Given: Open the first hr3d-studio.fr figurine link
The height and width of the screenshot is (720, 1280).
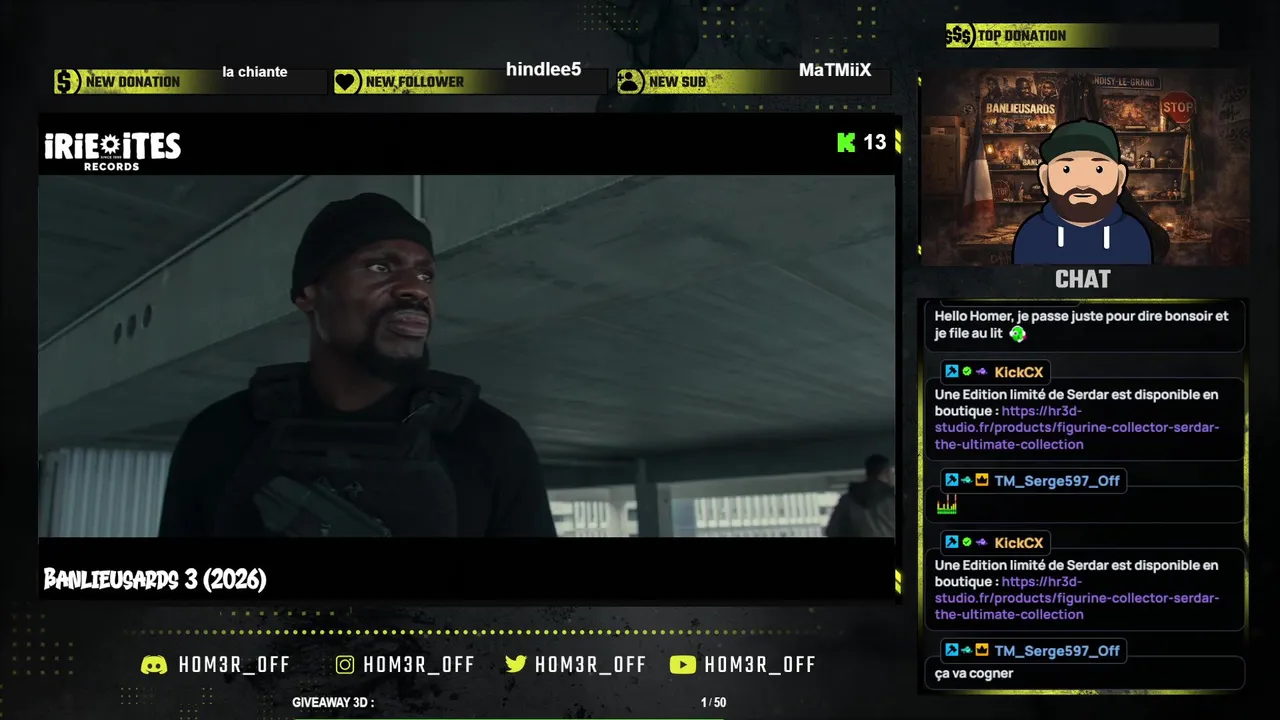Looking at the screenshot, I should point(1077,428).
